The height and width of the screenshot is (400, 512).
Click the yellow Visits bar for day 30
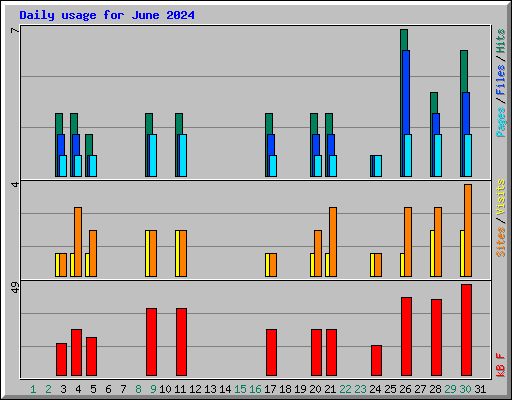tap(462, 253)
